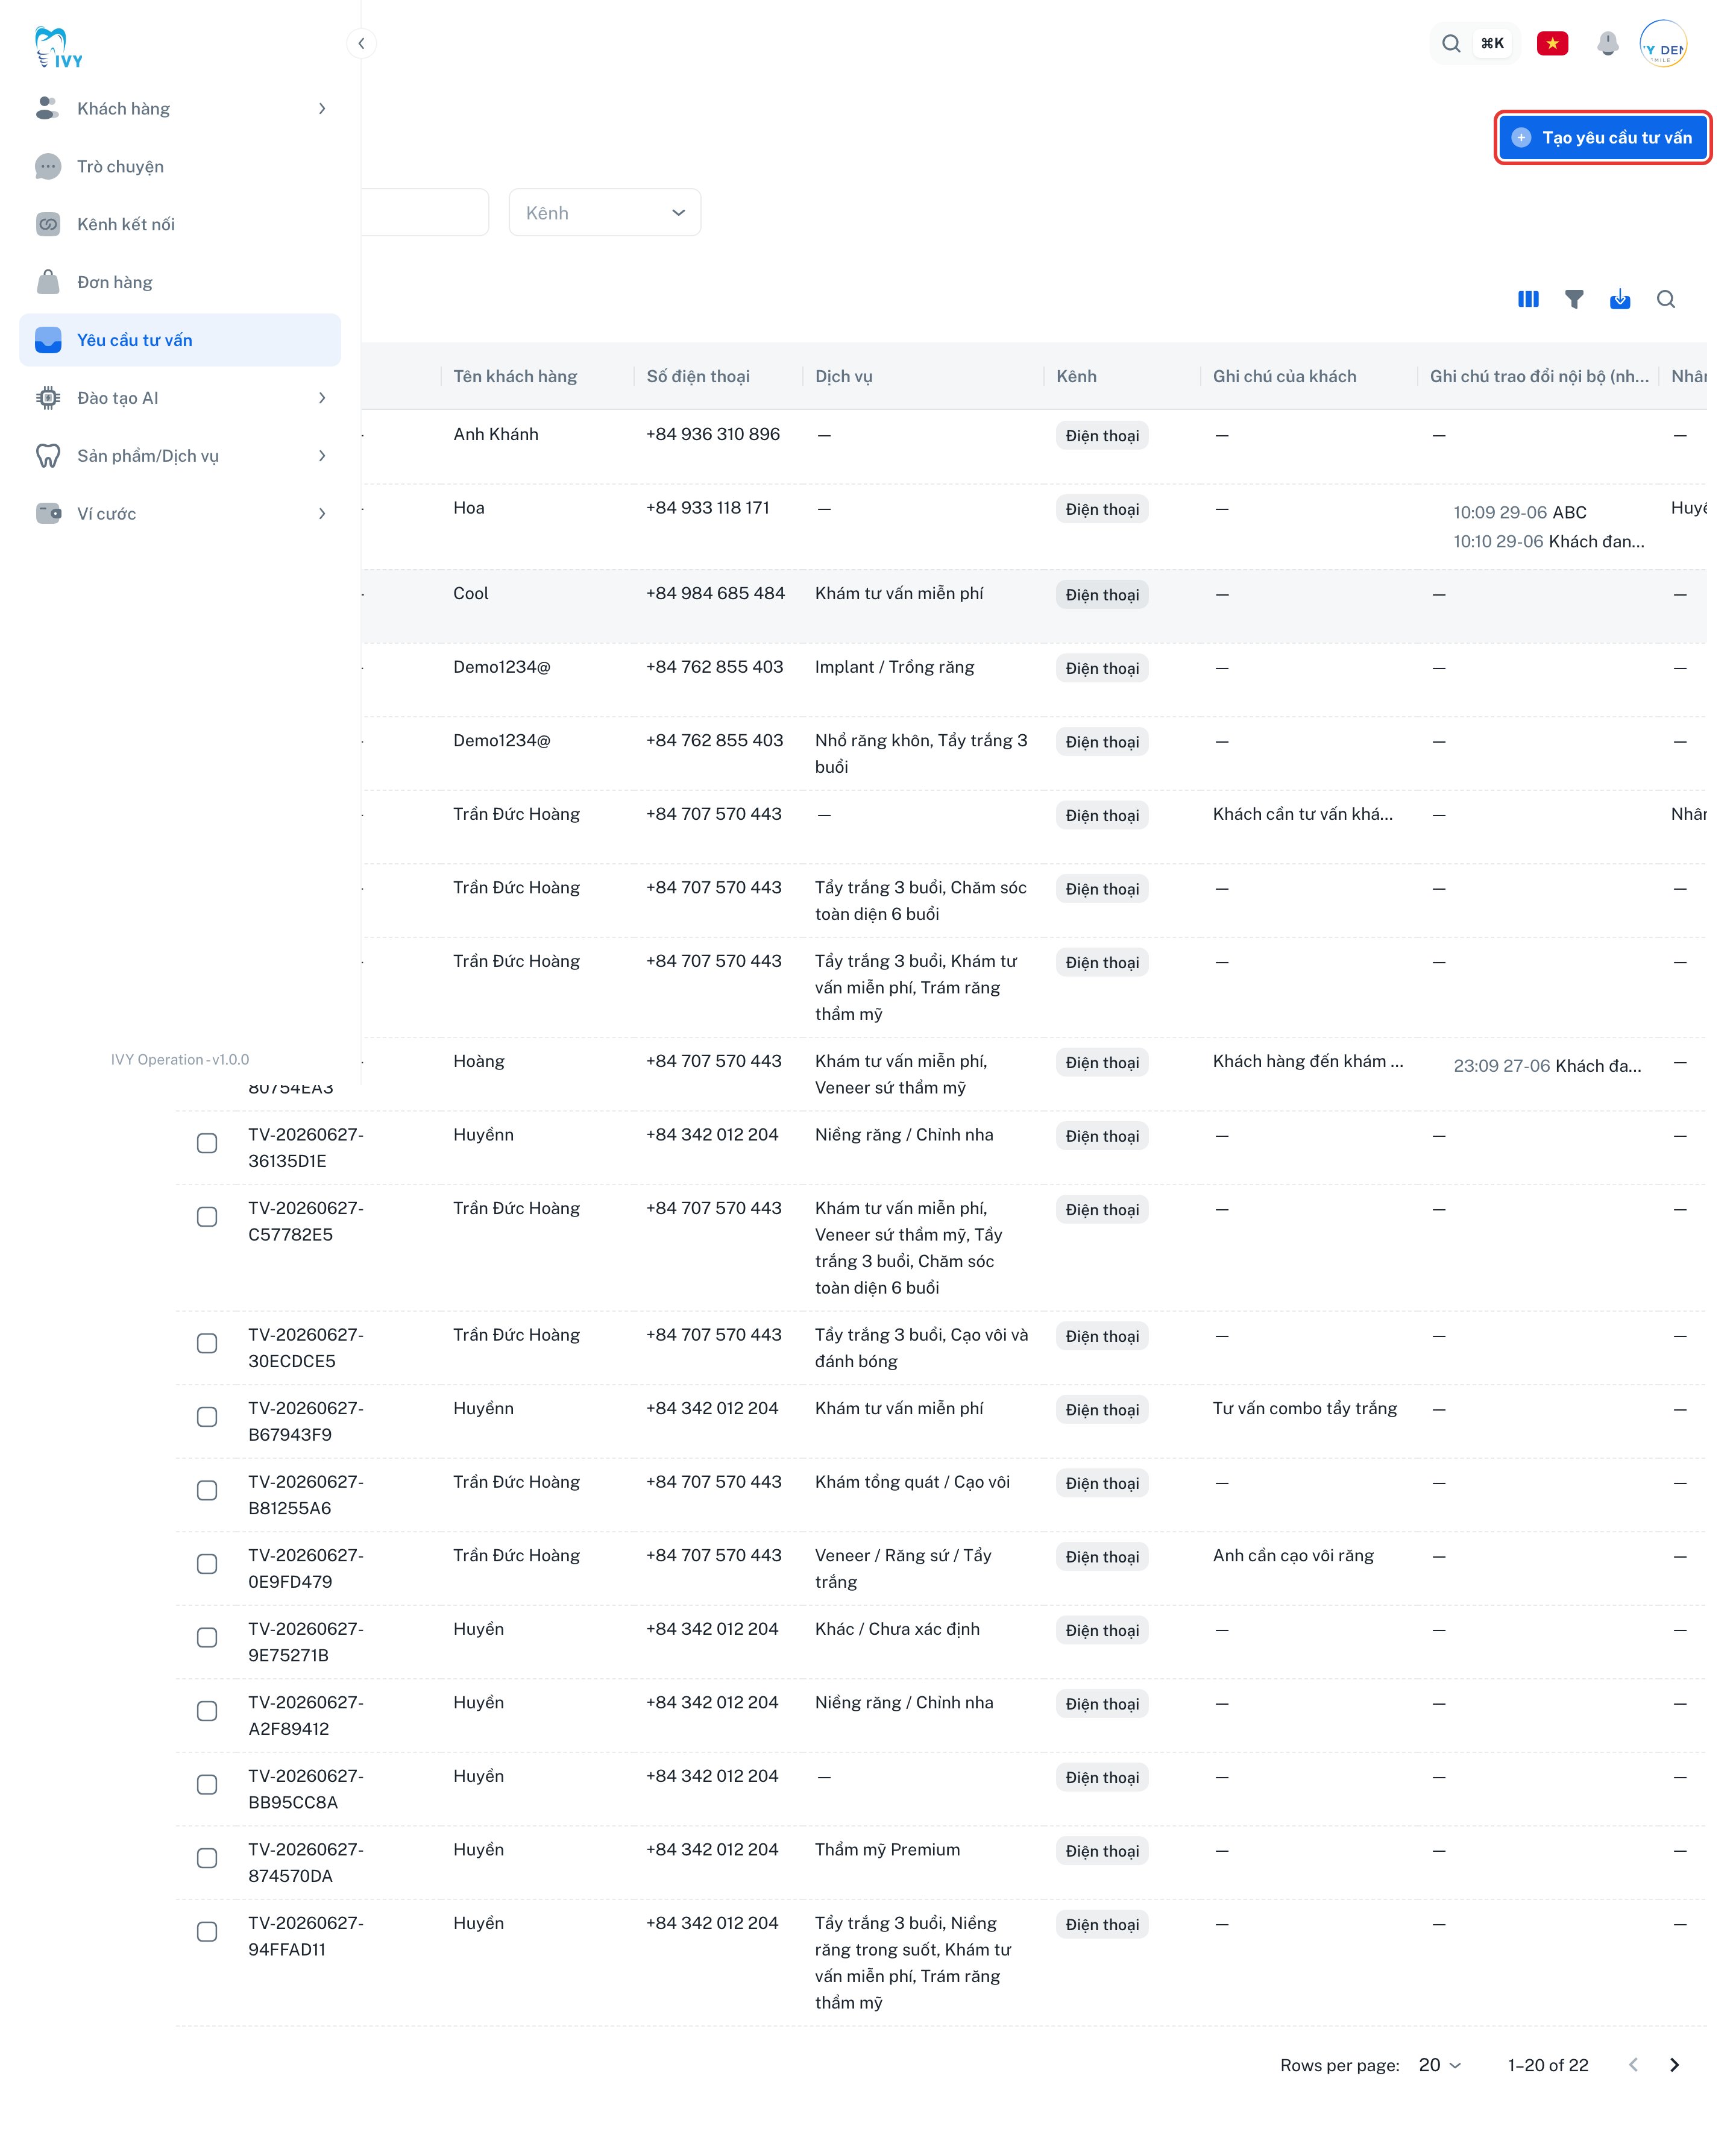Click customer name Cool
1736x2152 pixels.
click(x=470, y=593)
